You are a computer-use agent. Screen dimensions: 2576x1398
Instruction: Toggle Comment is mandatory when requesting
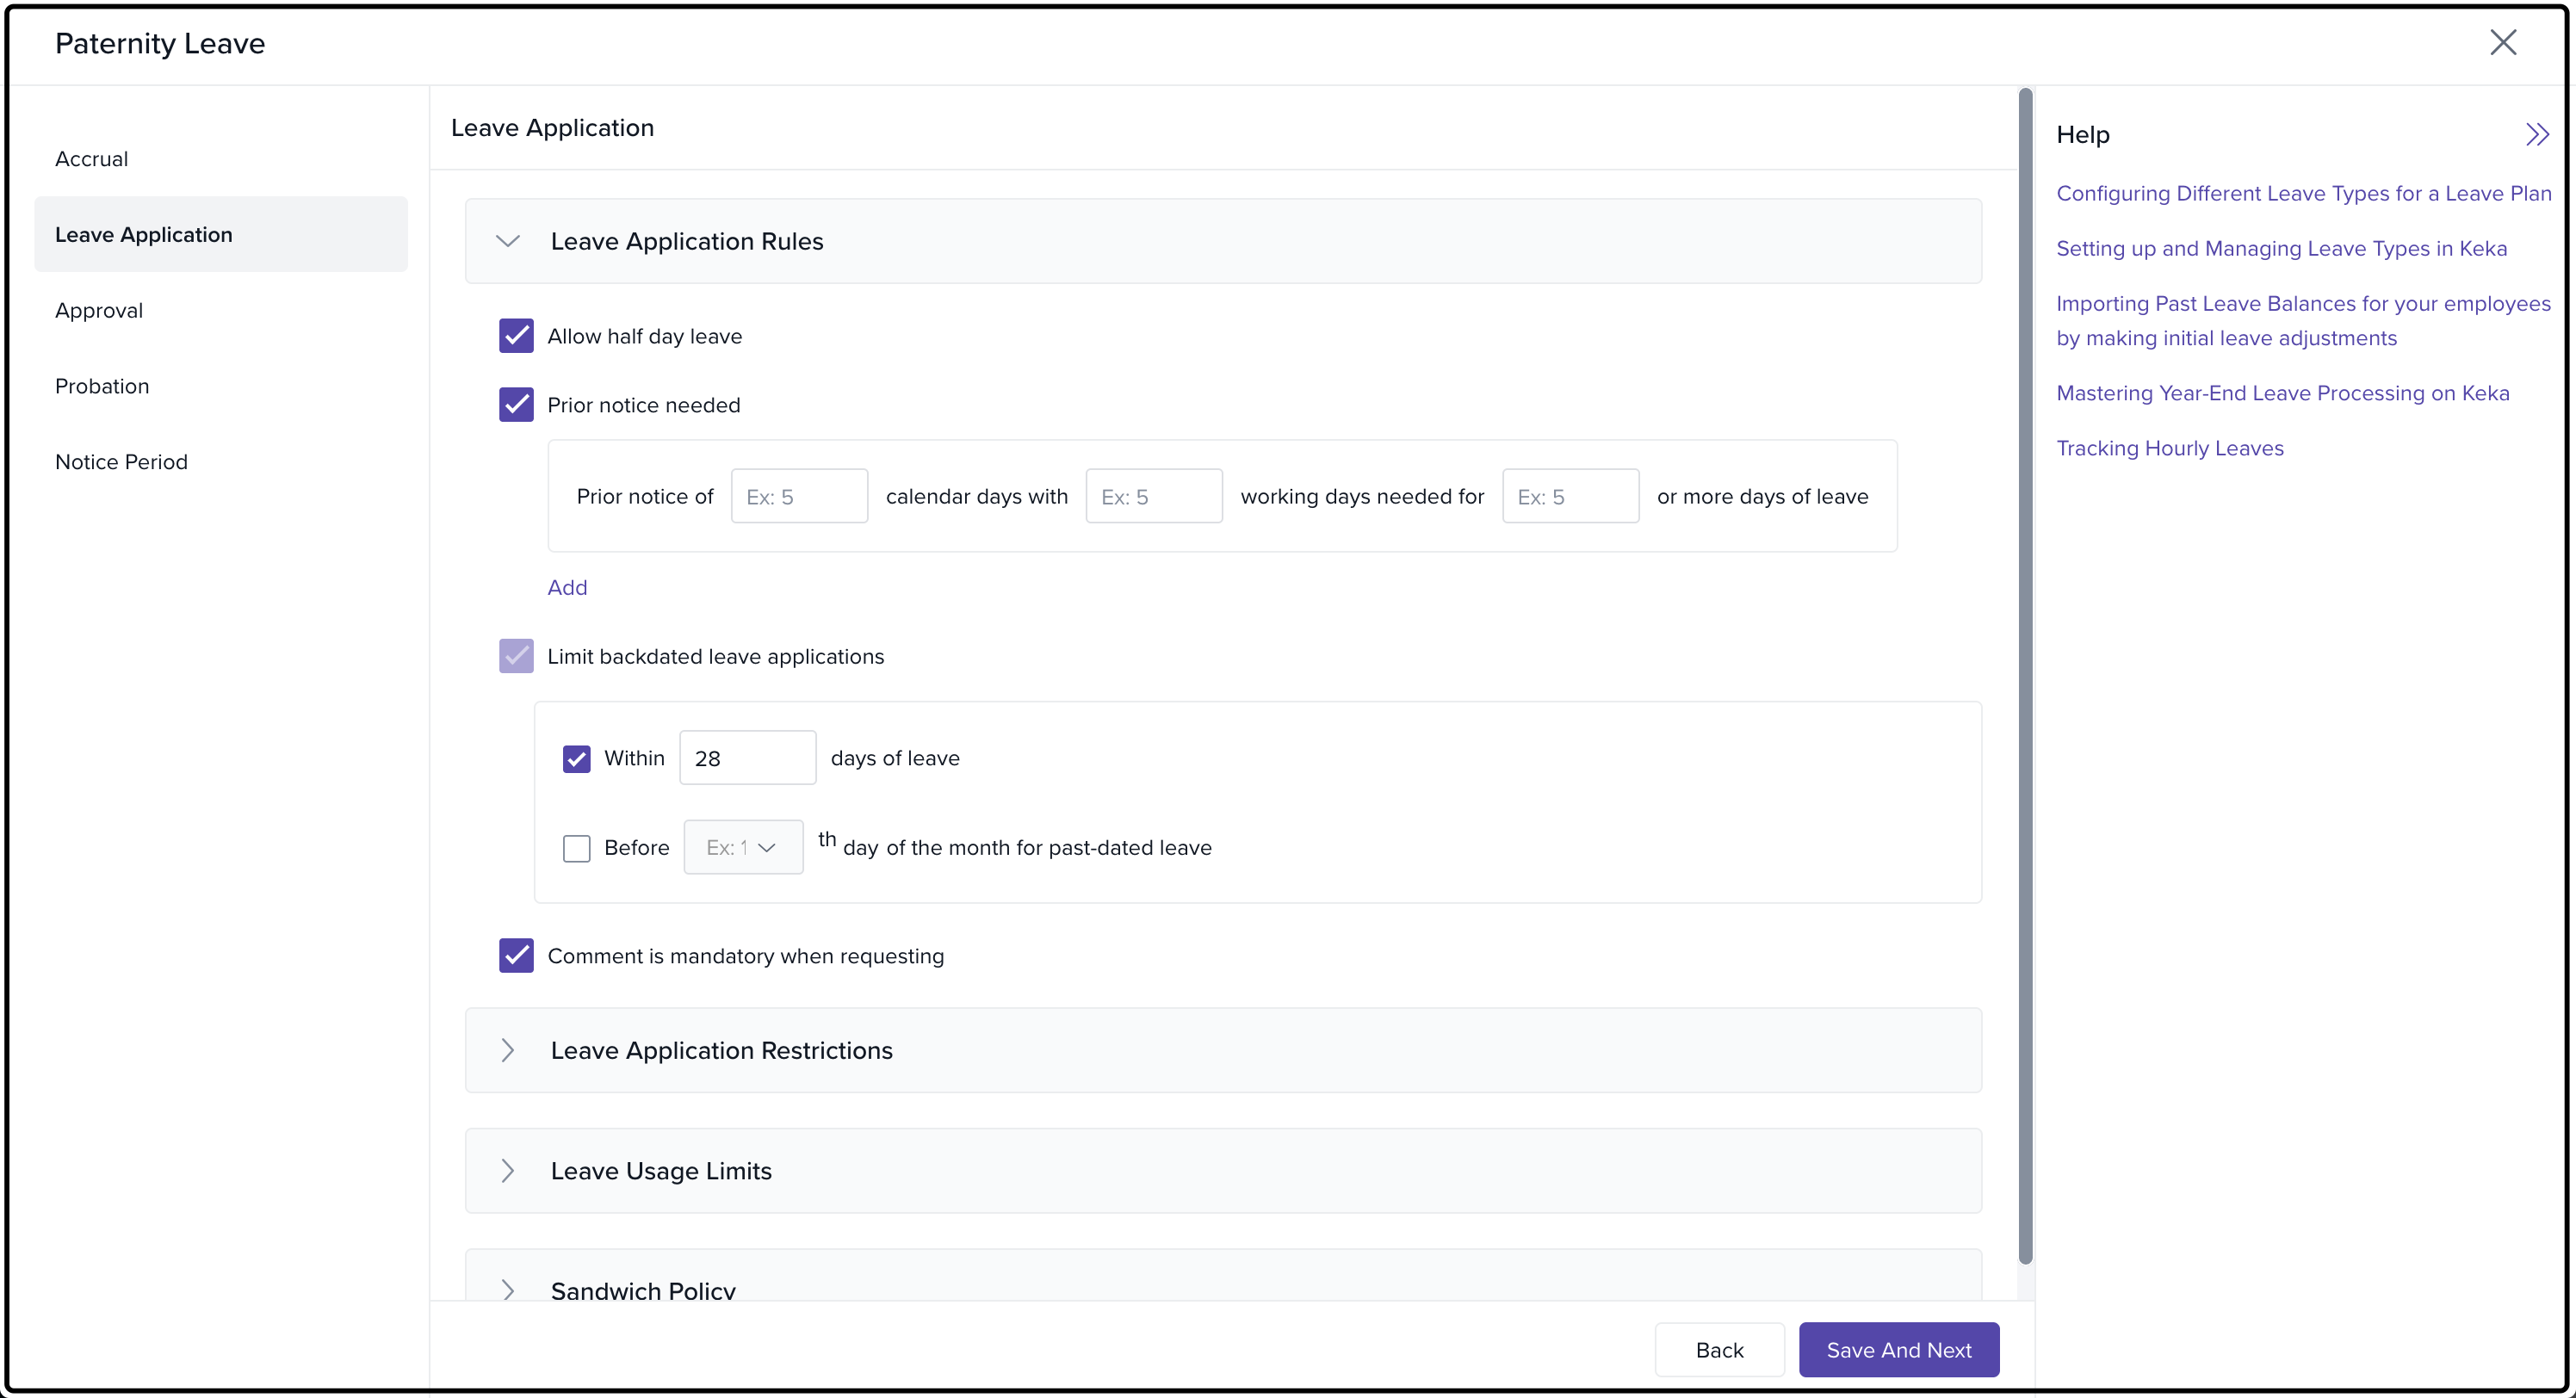point(516,956)
